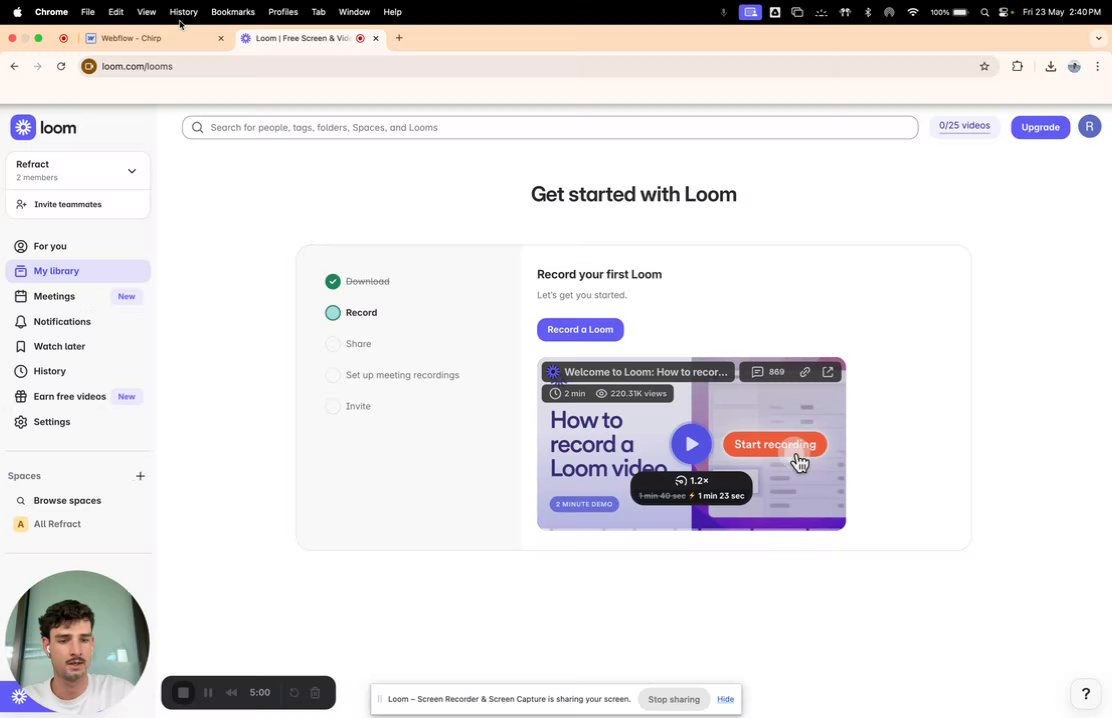Open Bluetooth menu bar icon
Screen dimensions: 1112x718
pos(867,12)
